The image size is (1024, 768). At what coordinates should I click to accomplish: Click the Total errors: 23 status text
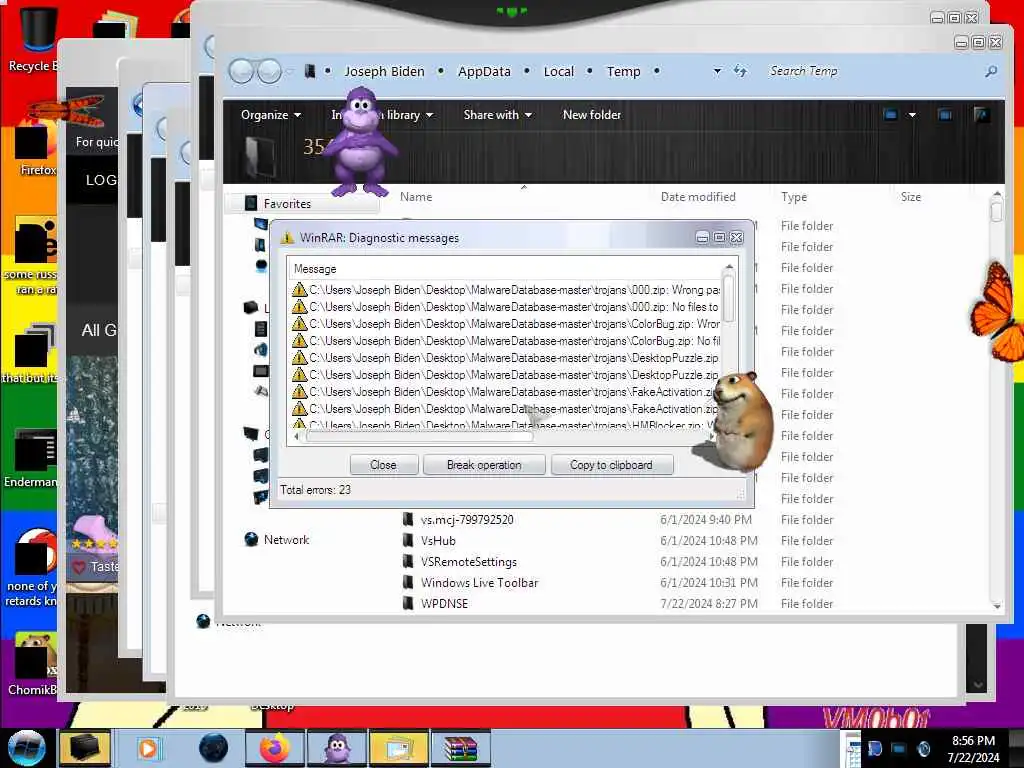click(x=315, y=490)
